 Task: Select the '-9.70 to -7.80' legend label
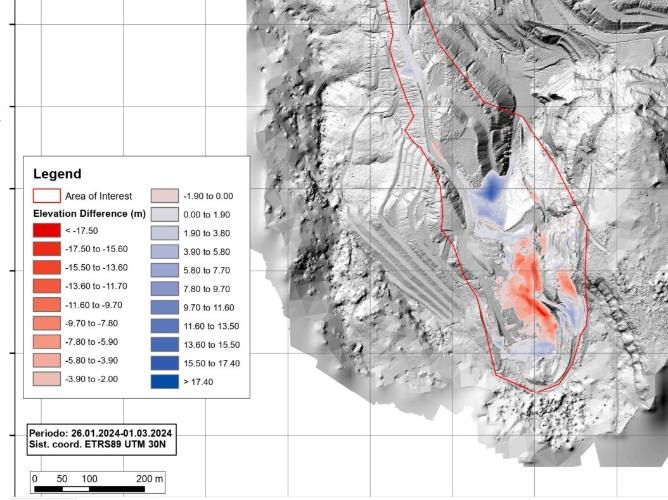click(92, 323)
